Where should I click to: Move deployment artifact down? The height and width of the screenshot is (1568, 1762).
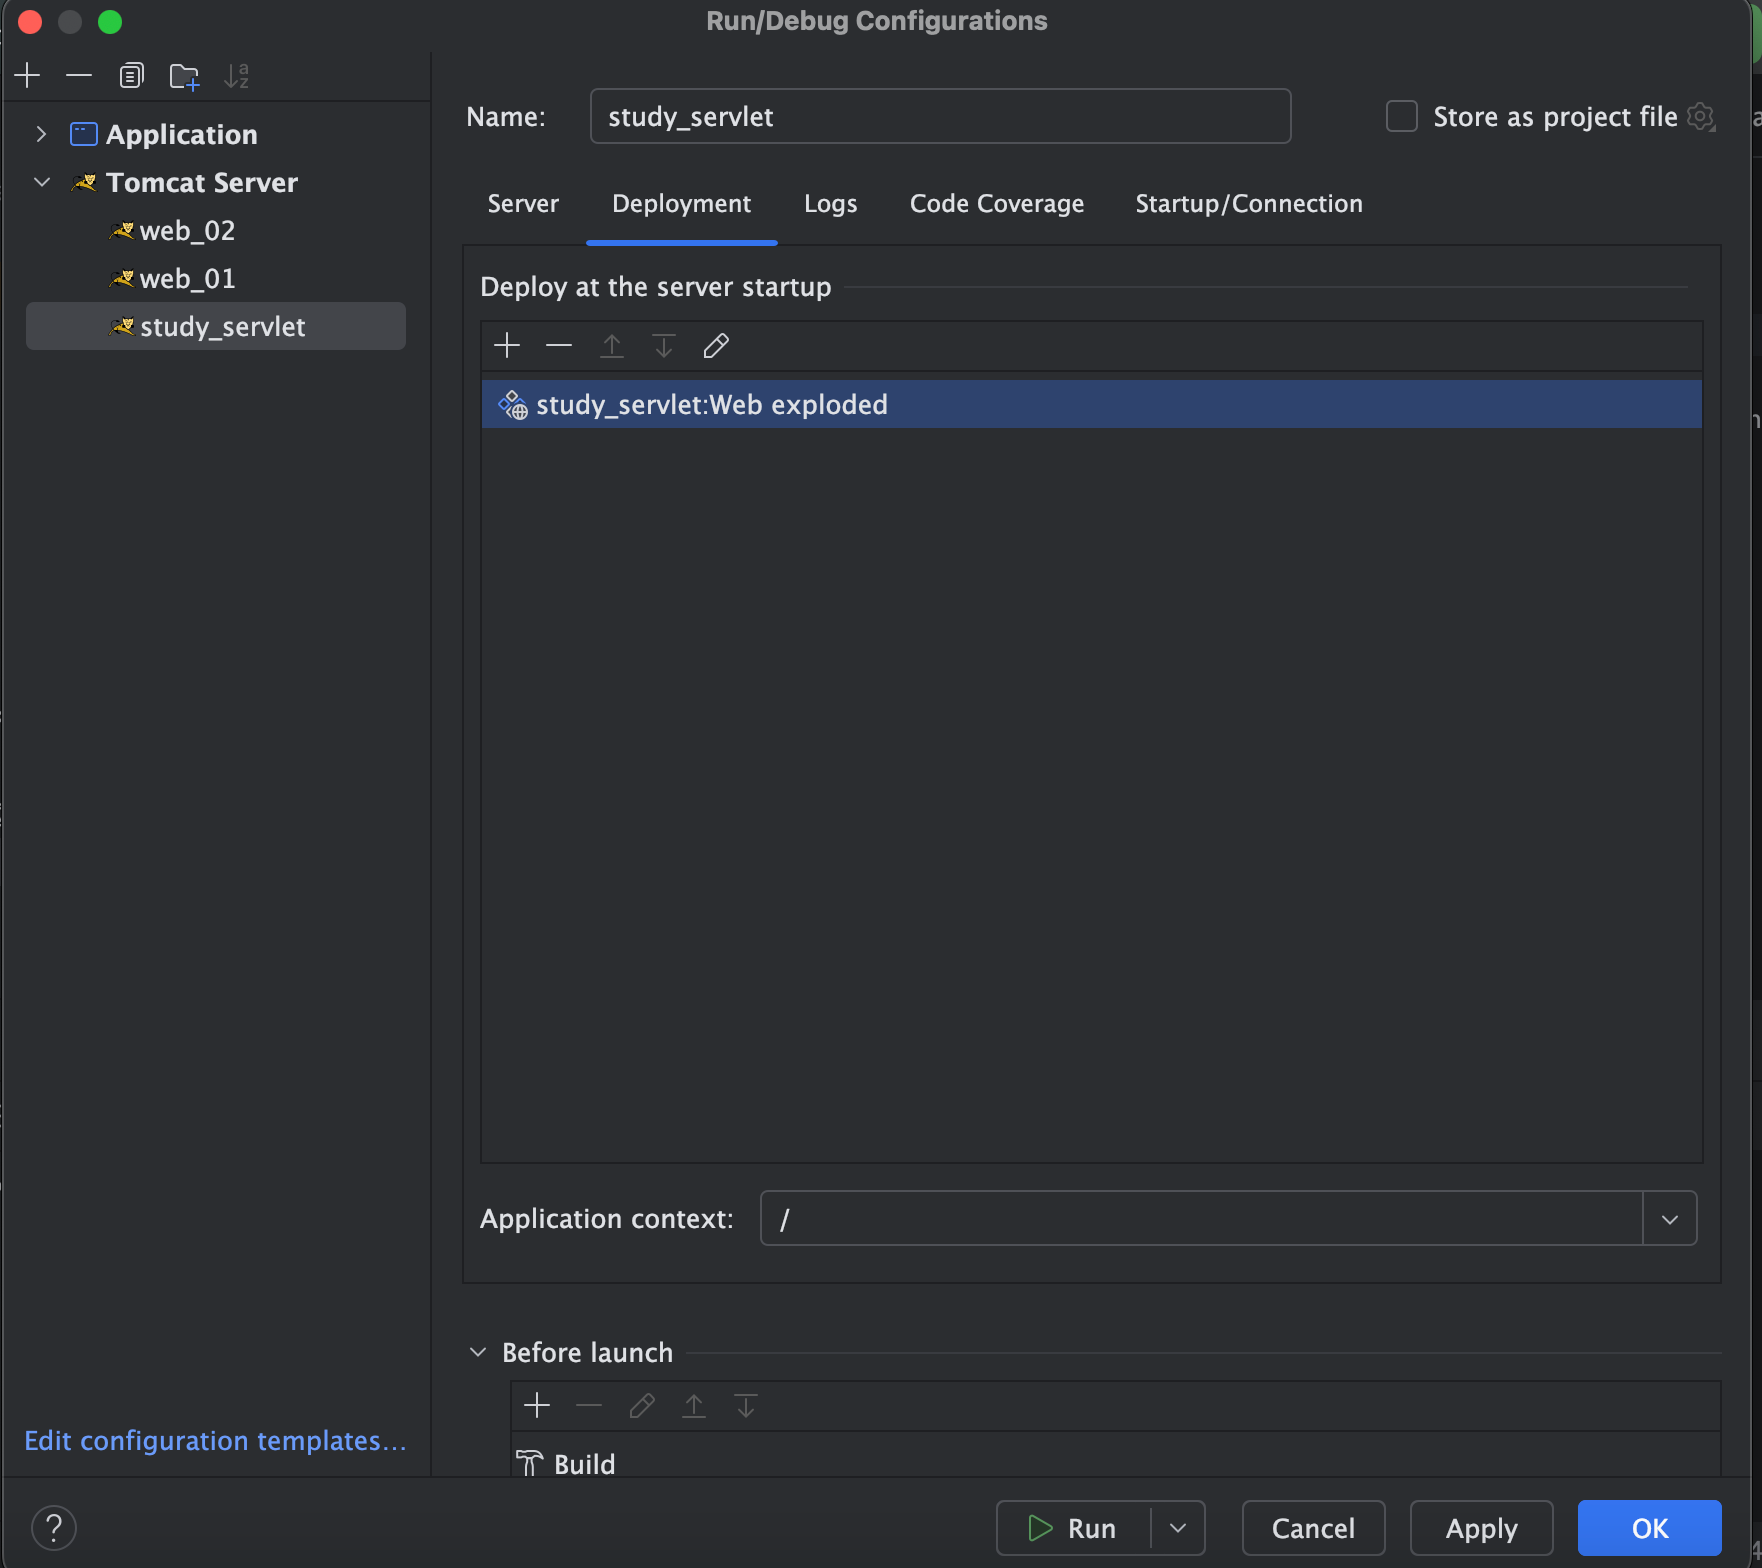pyautogui.click(x=664, y=346)
